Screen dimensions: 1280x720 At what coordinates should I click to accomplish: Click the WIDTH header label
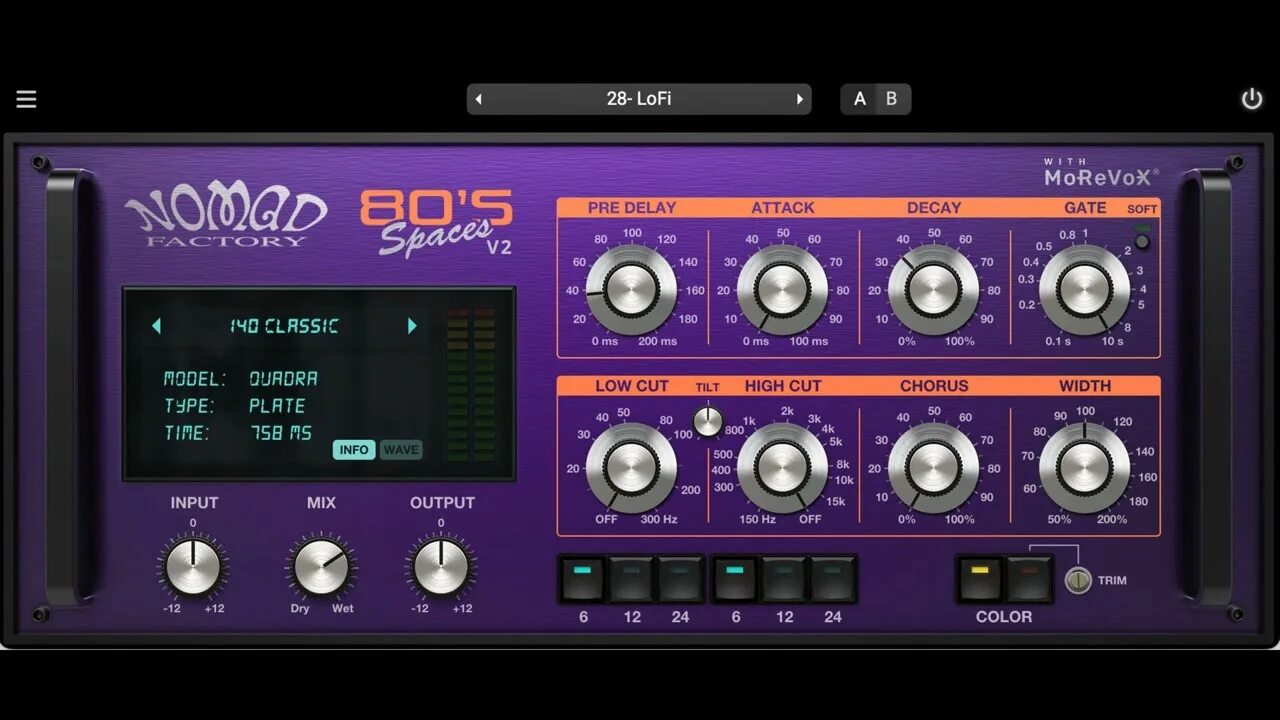(1085, 386)
